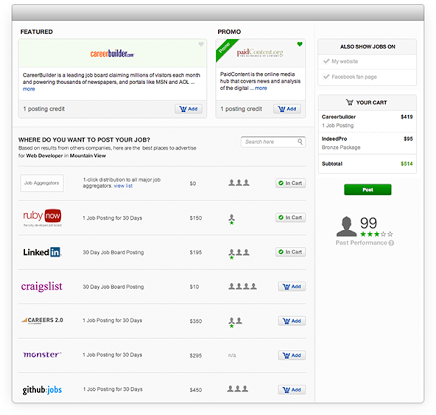This screenshot has width=436, height=415.
Task: Click the Subtotal $514 amount
Action: tap(407, 164)
